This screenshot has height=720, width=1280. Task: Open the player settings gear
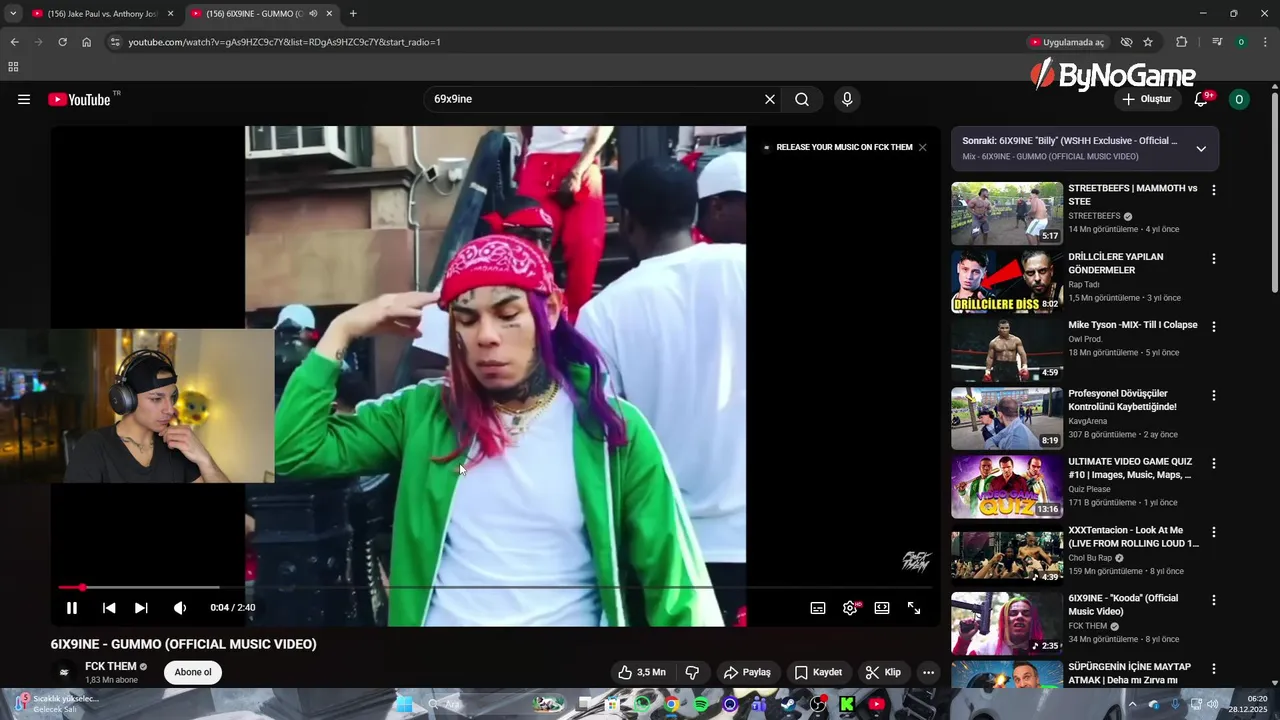[850, 608]
